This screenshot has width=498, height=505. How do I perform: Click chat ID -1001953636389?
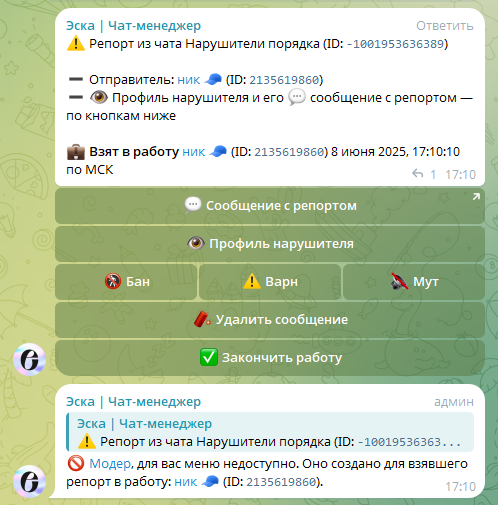[397, 44]
